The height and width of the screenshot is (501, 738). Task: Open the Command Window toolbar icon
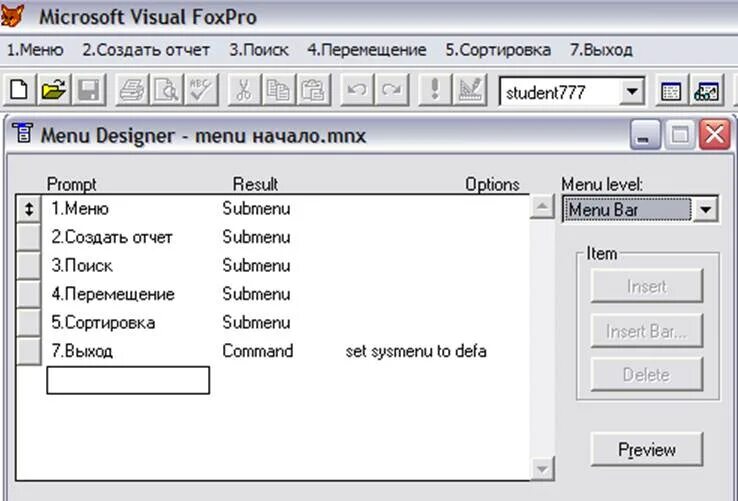(x=671, y=91)
